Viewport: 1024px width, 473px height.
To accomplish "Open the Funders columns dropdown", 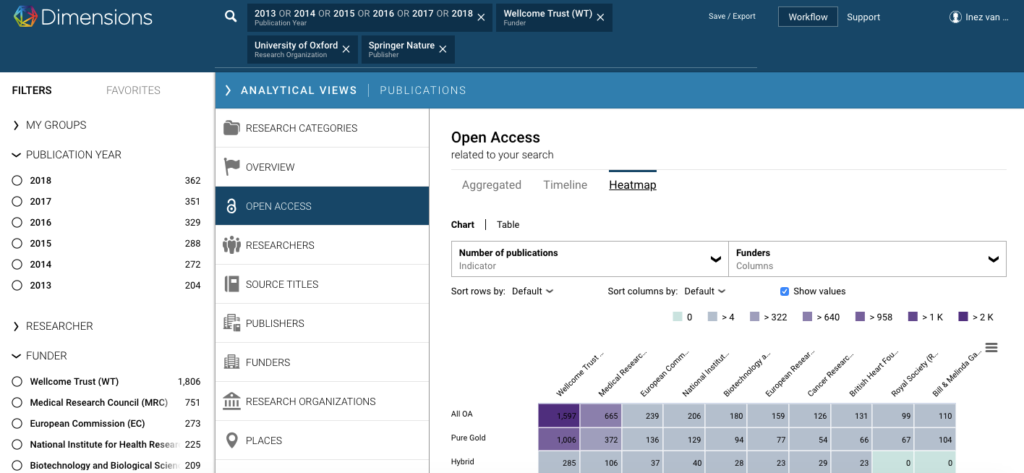I will click(867, 259).
